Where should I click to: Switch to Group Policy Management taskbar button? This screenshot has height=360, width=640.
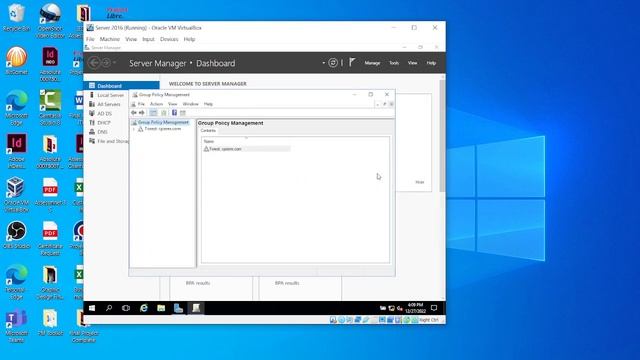(196, 308)
